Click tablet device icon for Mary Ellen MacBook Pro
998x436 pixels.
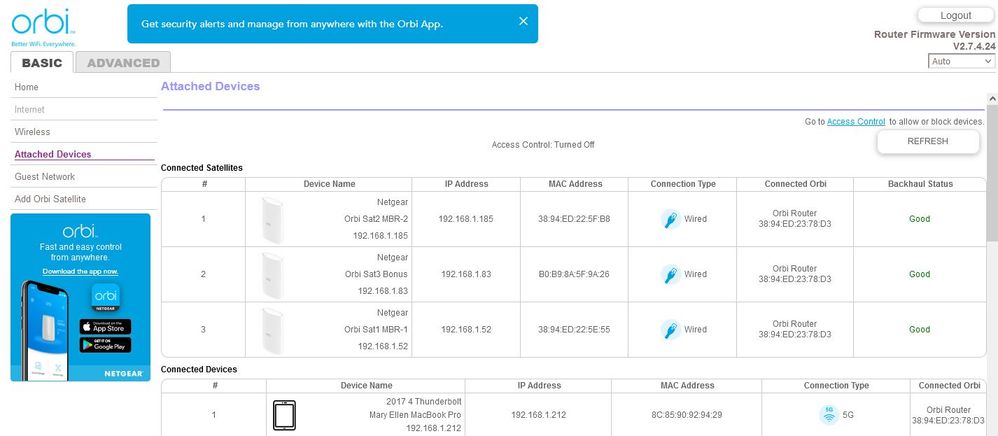(284, 415)
